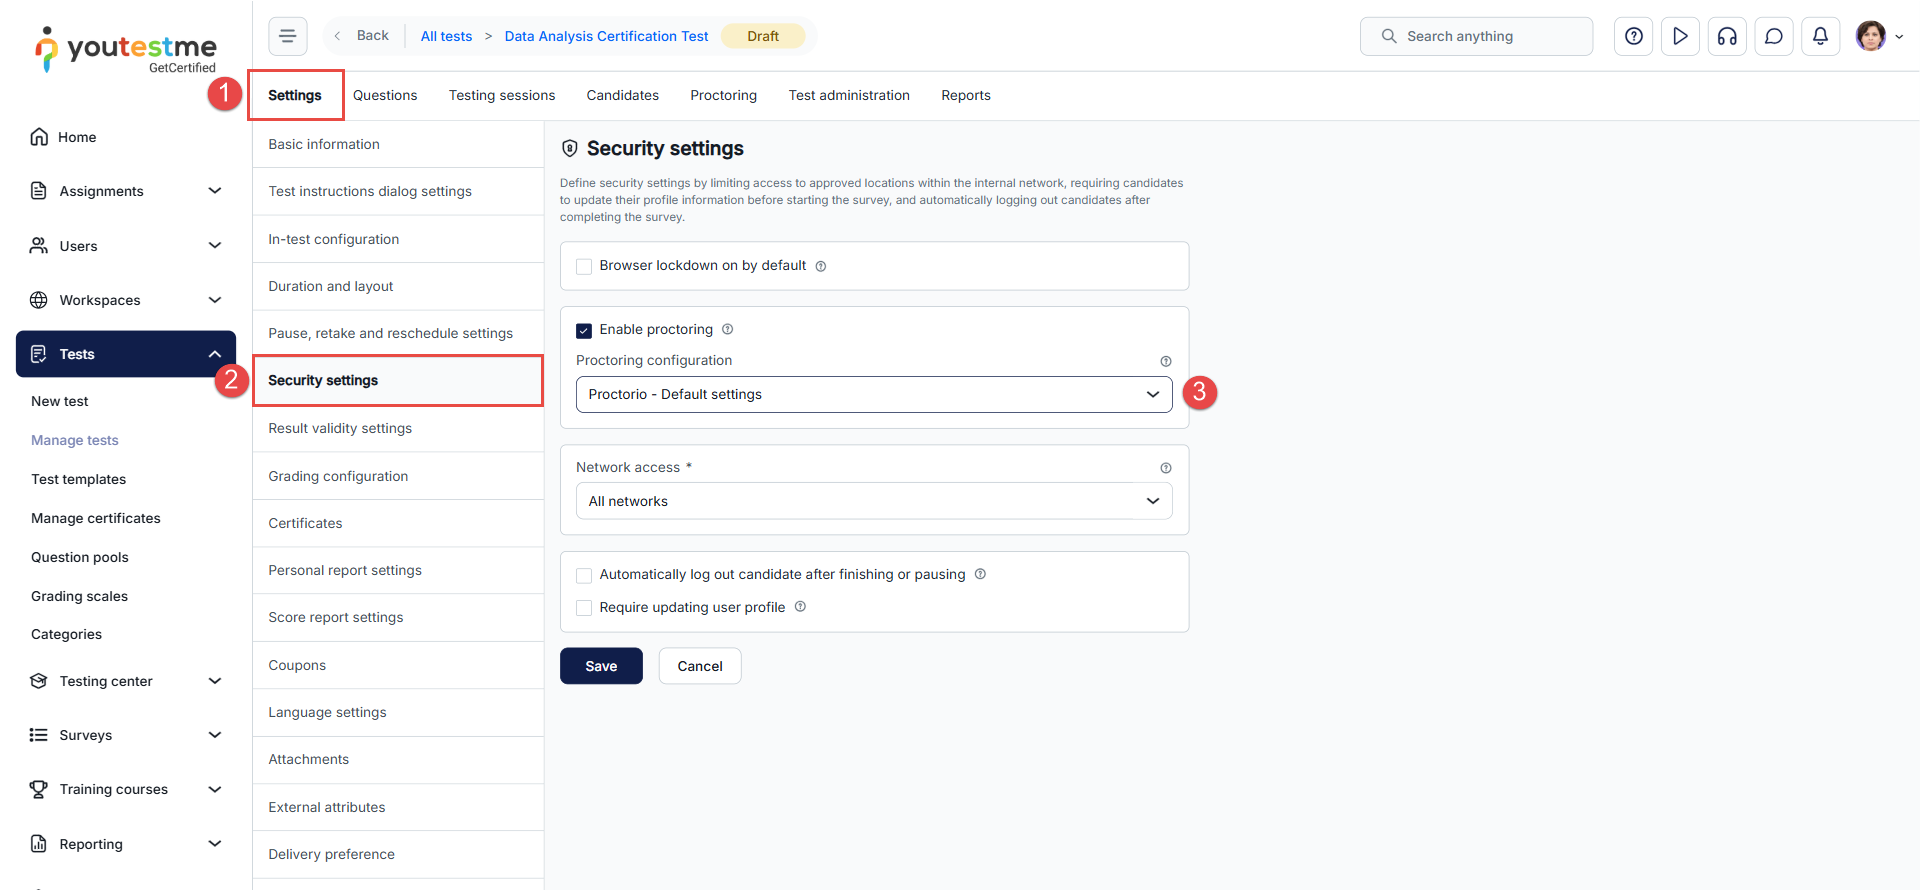Open the Network access dropdown
1920x890 pixels.
(873, 501)
